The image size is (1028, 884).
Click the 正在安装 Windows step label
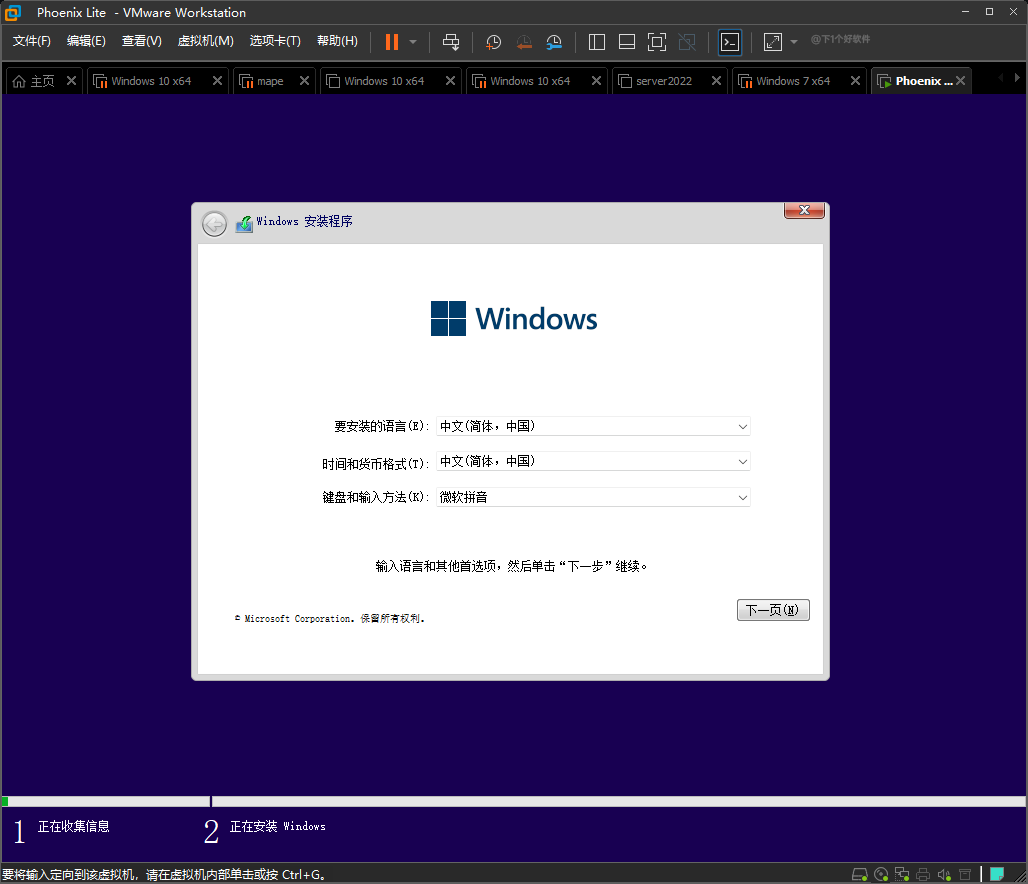click(277, 826)
